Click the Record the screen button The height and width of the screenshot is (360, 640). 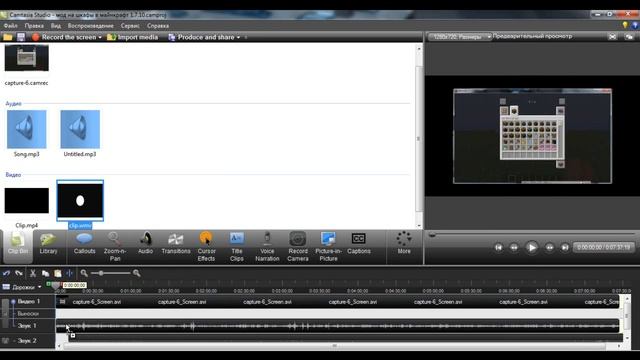[x=64, y=37]
